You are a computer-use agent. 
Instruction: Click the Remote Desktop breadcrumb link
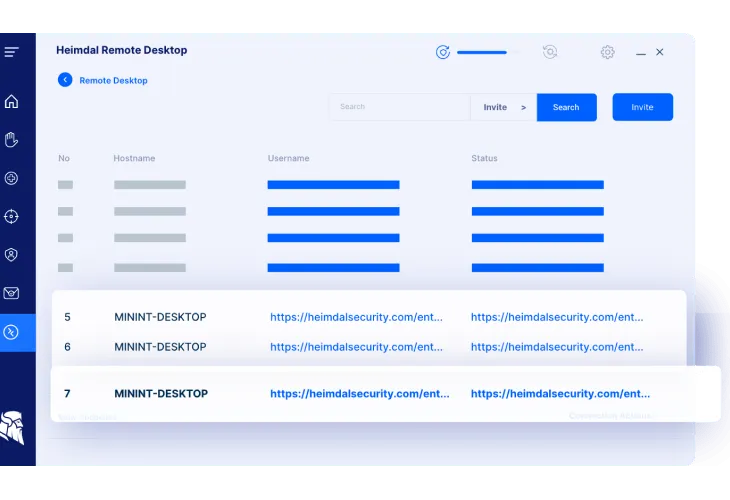pyautogui.click(x=113, y=81)
